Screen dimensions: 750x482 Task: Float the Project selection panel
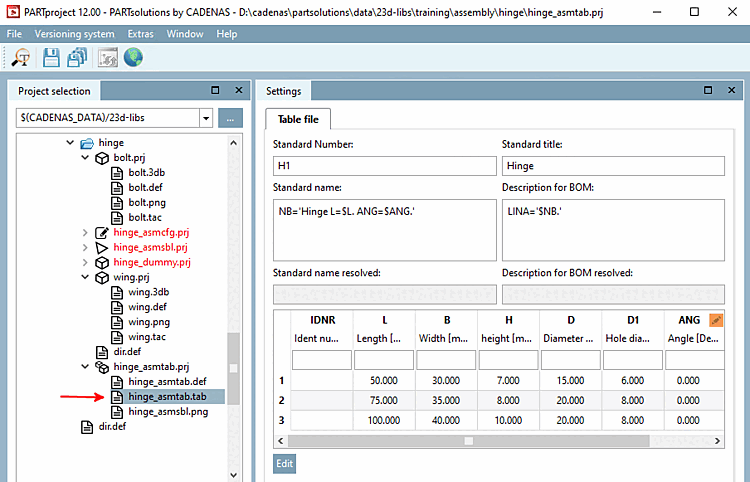(x=215, y=91)
